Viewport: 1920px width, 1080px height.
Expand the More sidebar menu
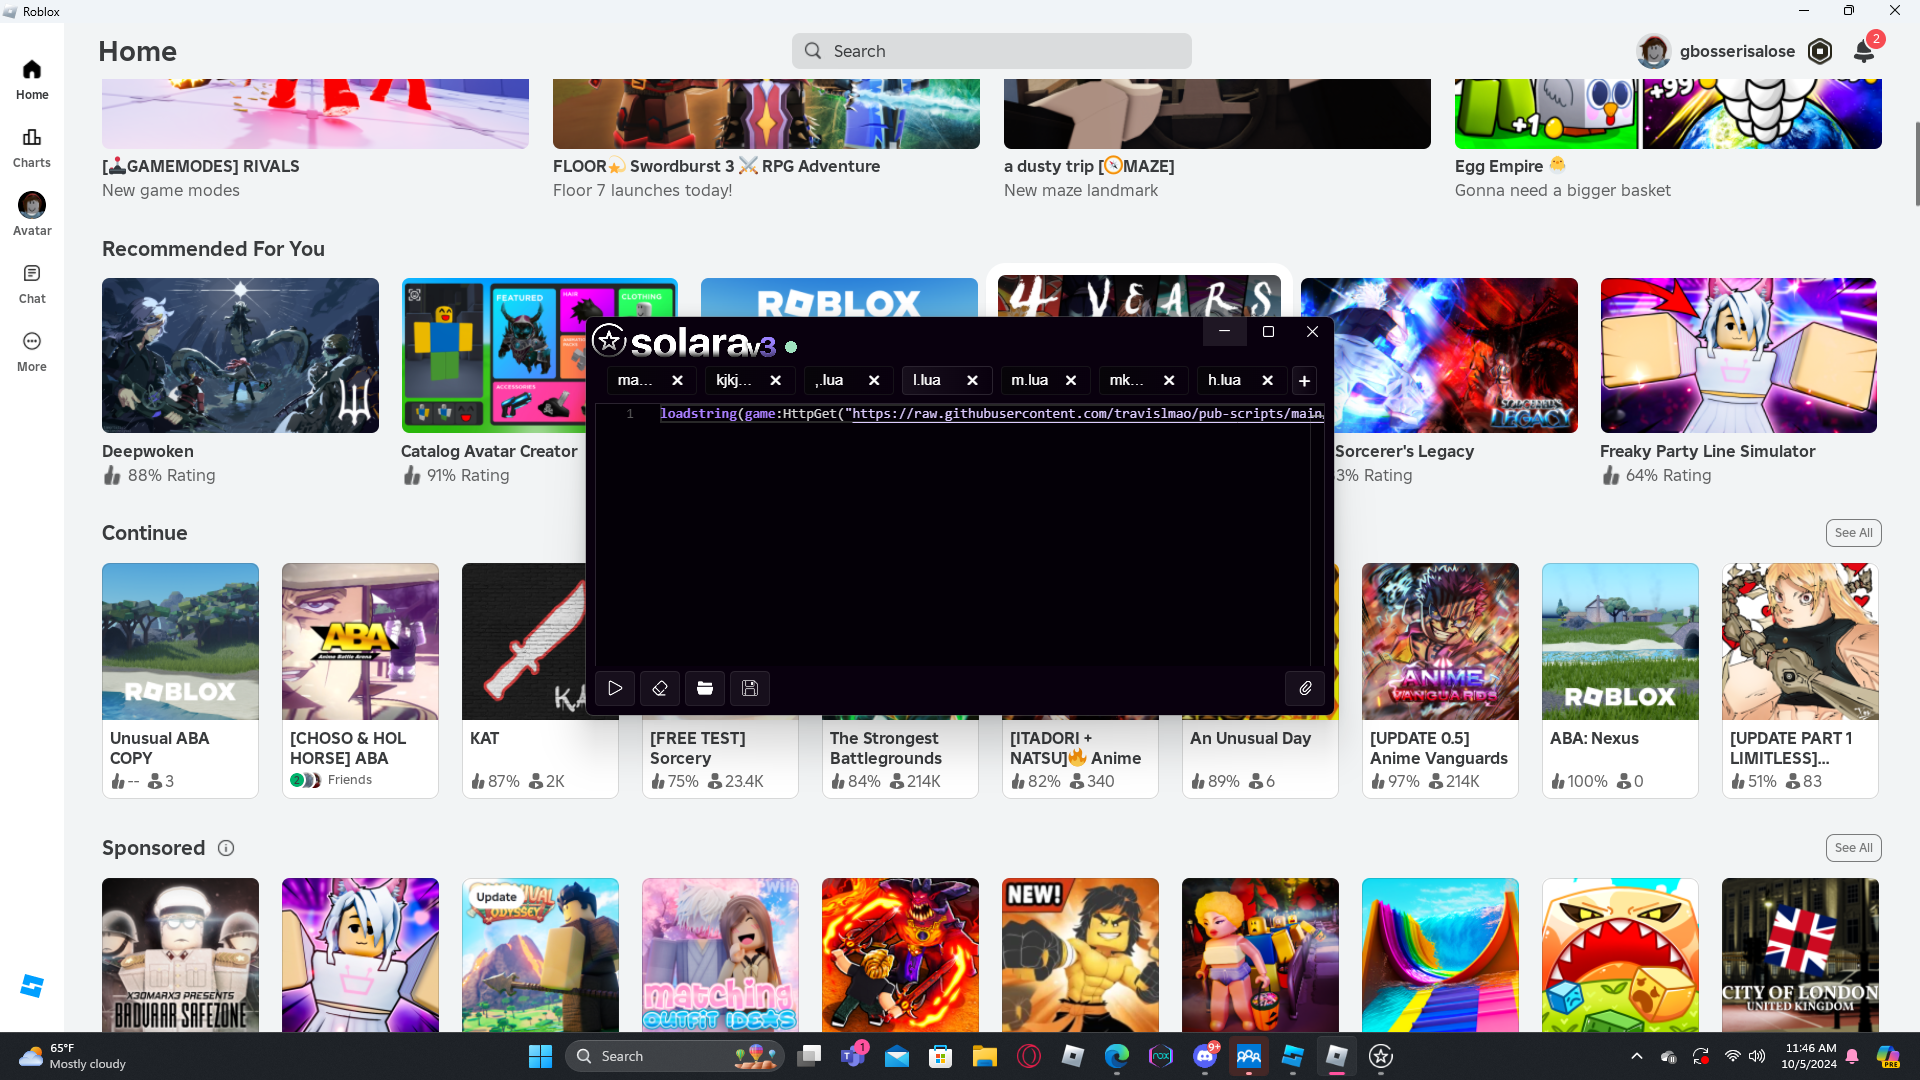32,350
